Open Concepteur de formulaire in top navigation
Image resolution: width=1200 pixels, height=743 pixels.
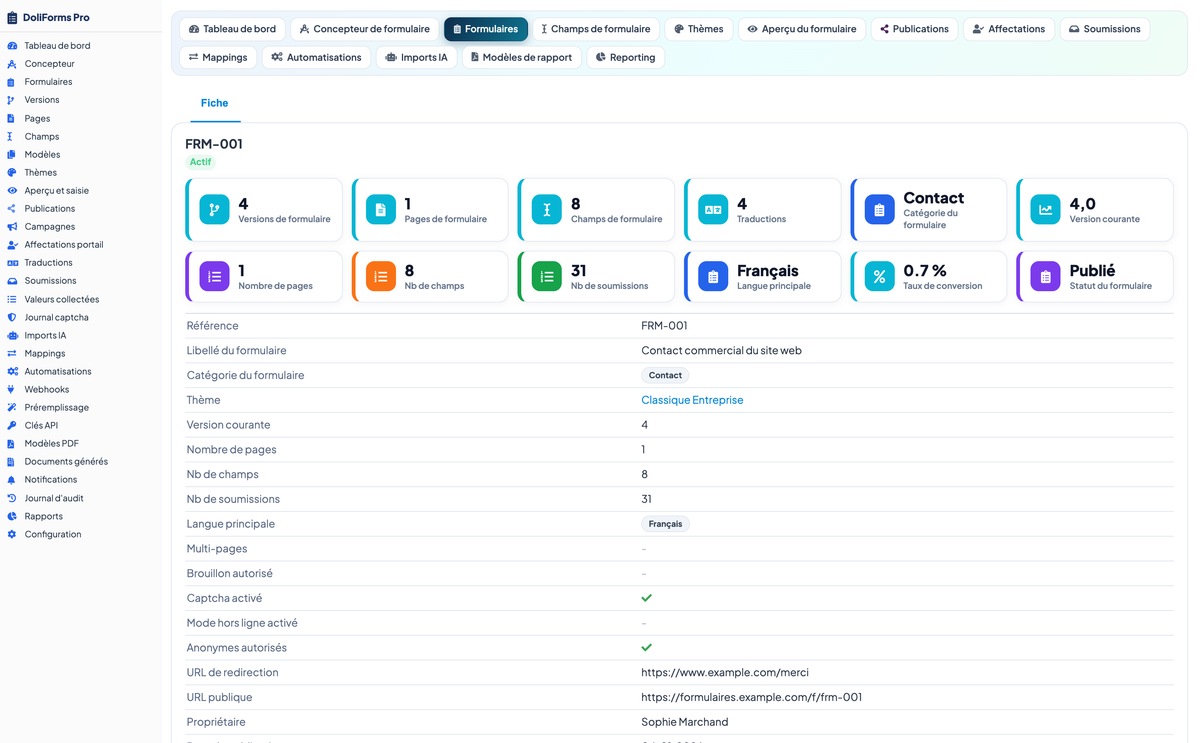(365, 29)
